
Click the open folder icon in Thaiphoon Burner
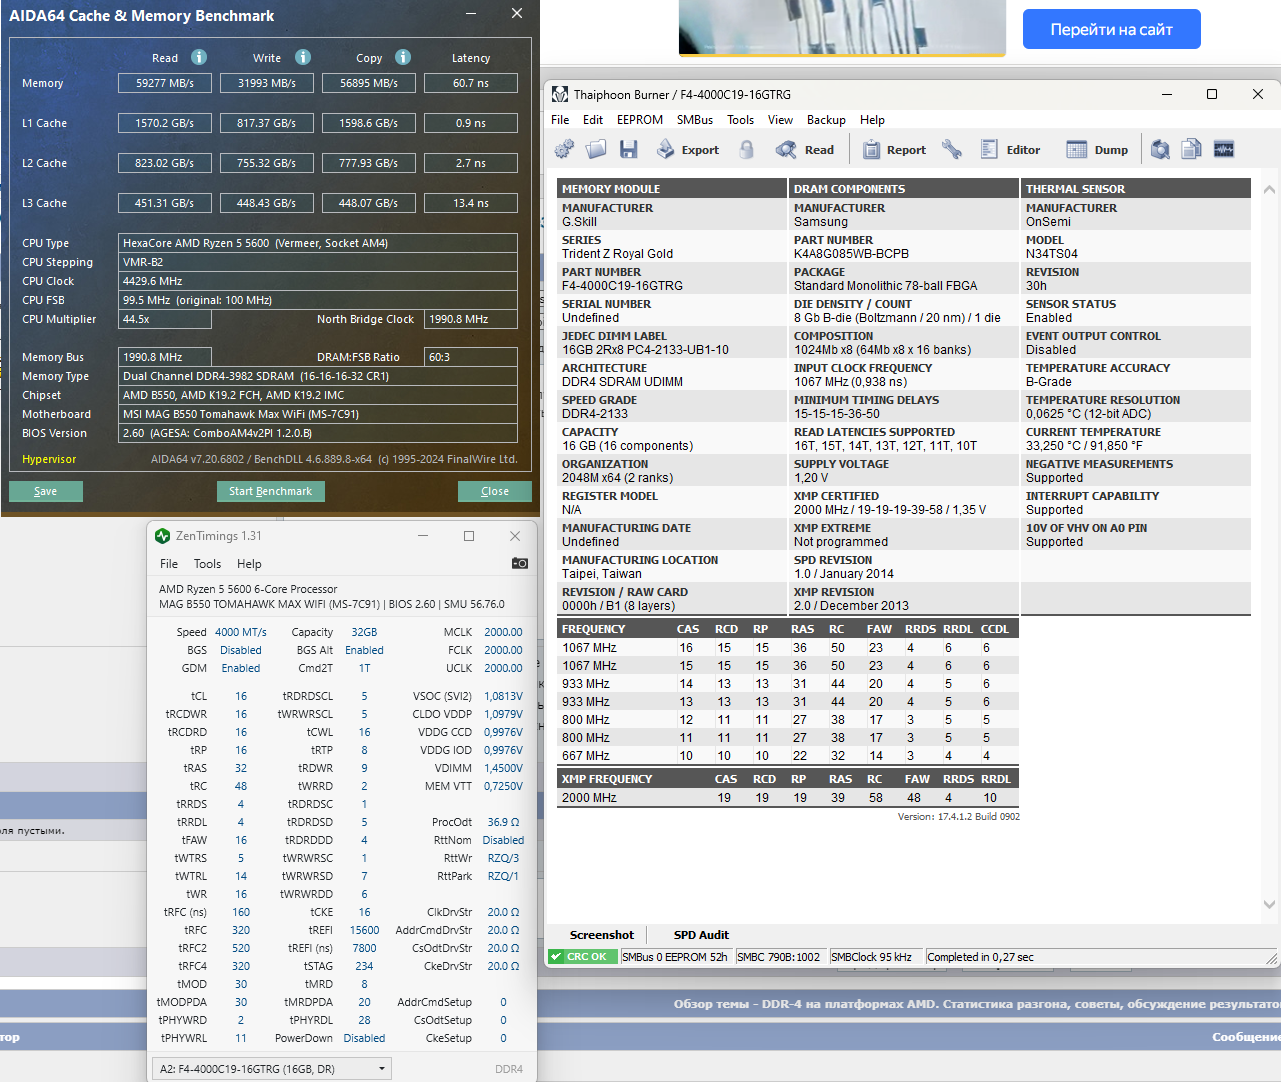(596, 149)
